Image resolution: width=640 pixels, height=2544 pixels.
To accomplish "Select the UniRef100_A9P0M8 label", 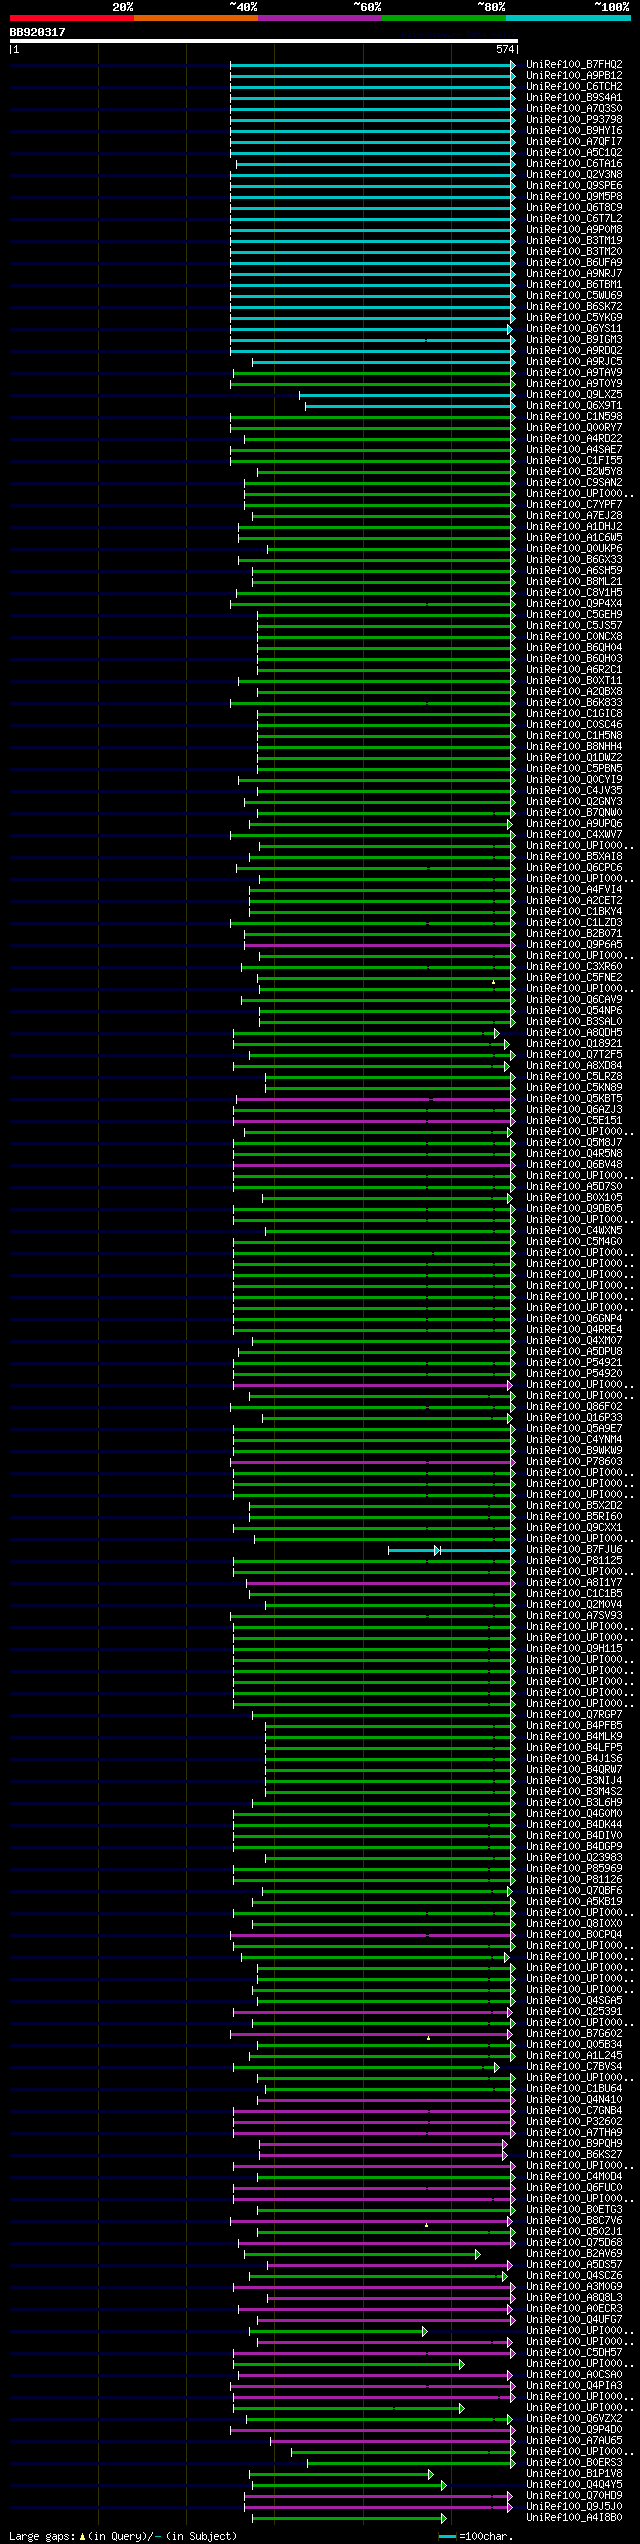I will 574,229.
